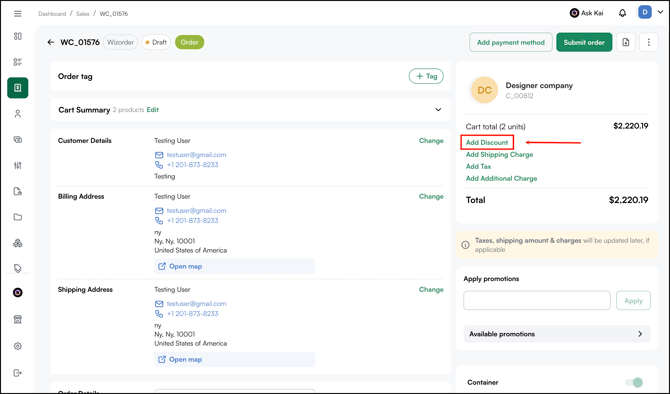Open the settings gear sidebar icon
The image size is (670, 394).
tap(18, 346)
